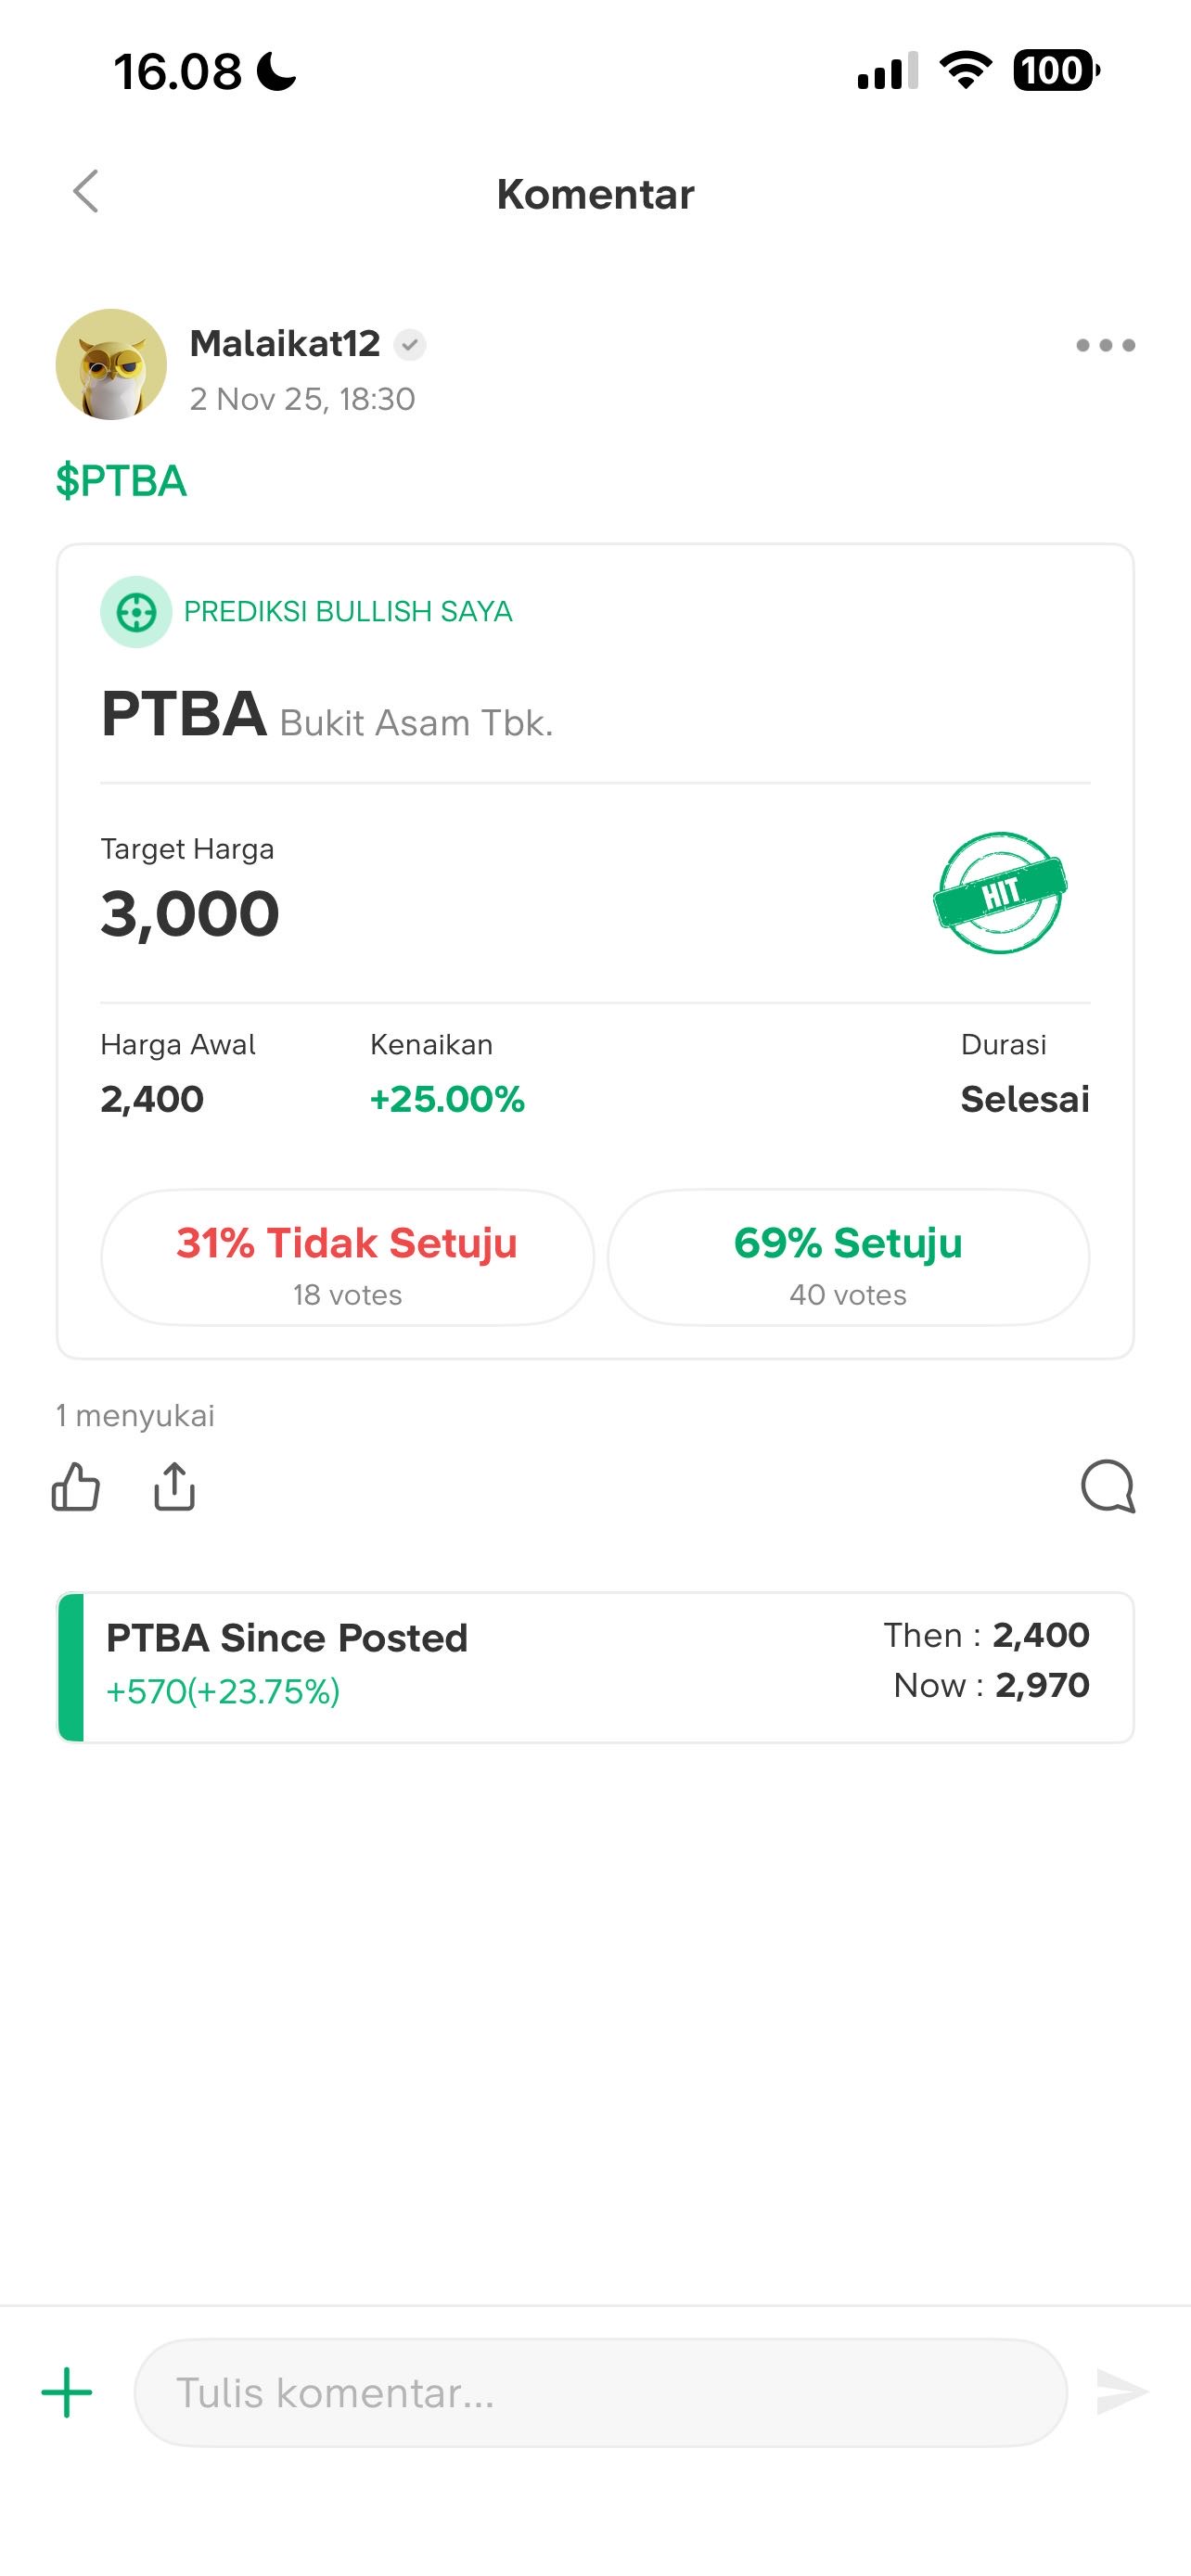Tap the battery indicator in status bar
Viewport: 1191px width, 2576px height.
(x=1056, y=71)
